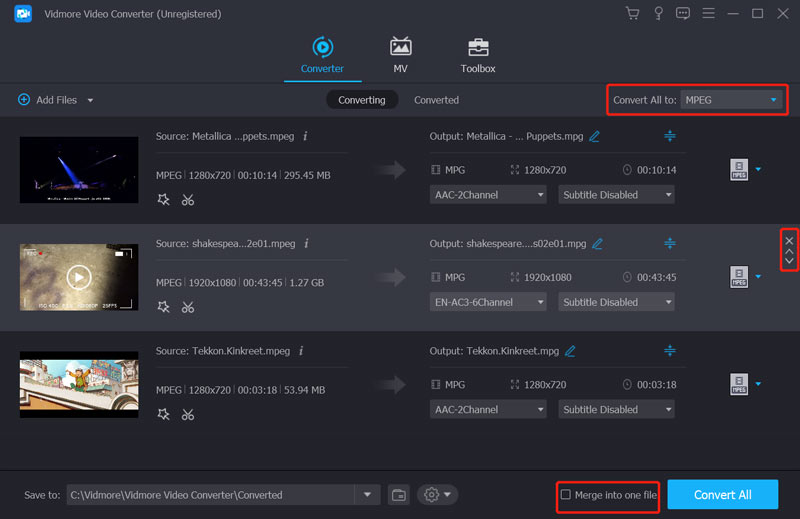
Task: Switch to the Converted list
Action: tap(436, 100)
